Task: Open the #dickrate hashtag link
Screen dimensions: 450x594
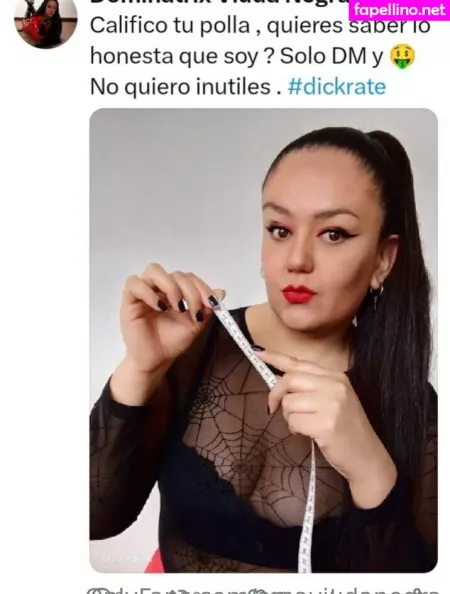Action: pos(337,87)
